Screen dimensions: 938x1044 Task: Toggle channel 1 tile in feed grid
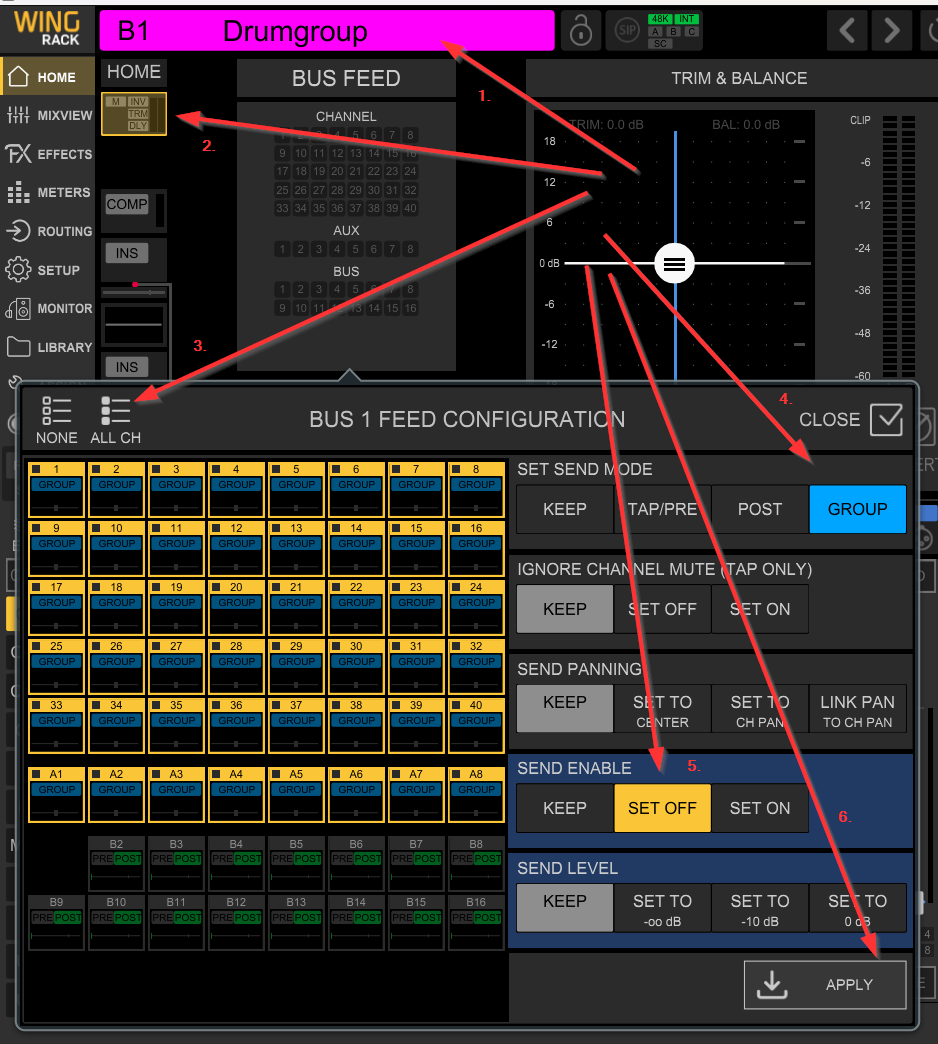(x=56, y=489)
